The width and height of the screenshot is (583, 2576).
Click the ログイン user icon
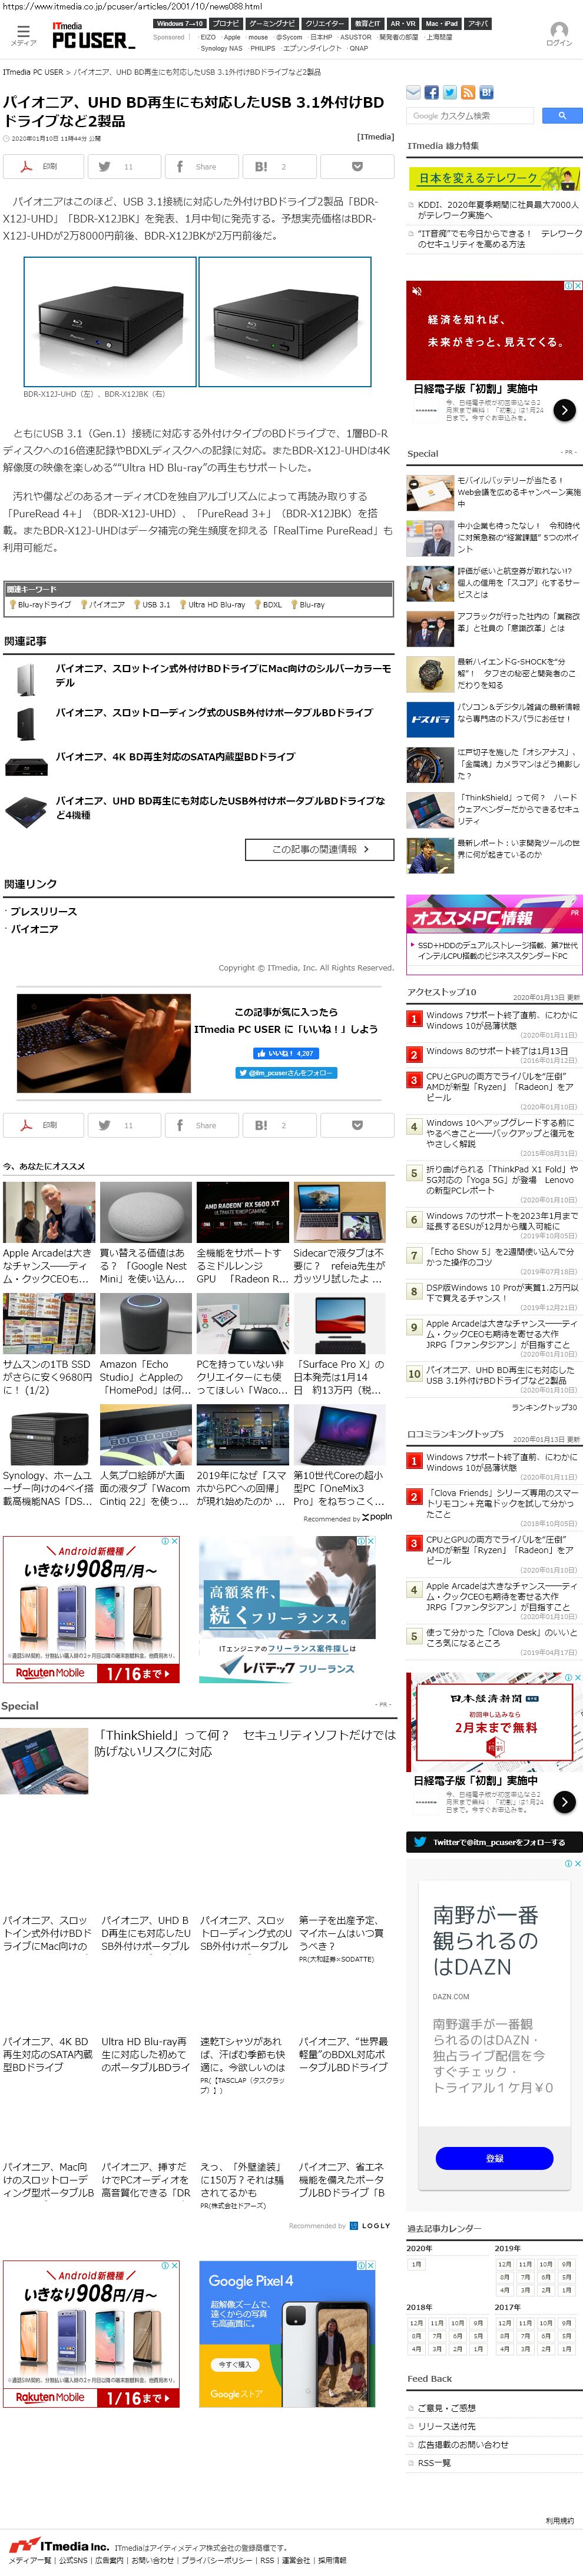pyautogui.click(x=558, y=35)
